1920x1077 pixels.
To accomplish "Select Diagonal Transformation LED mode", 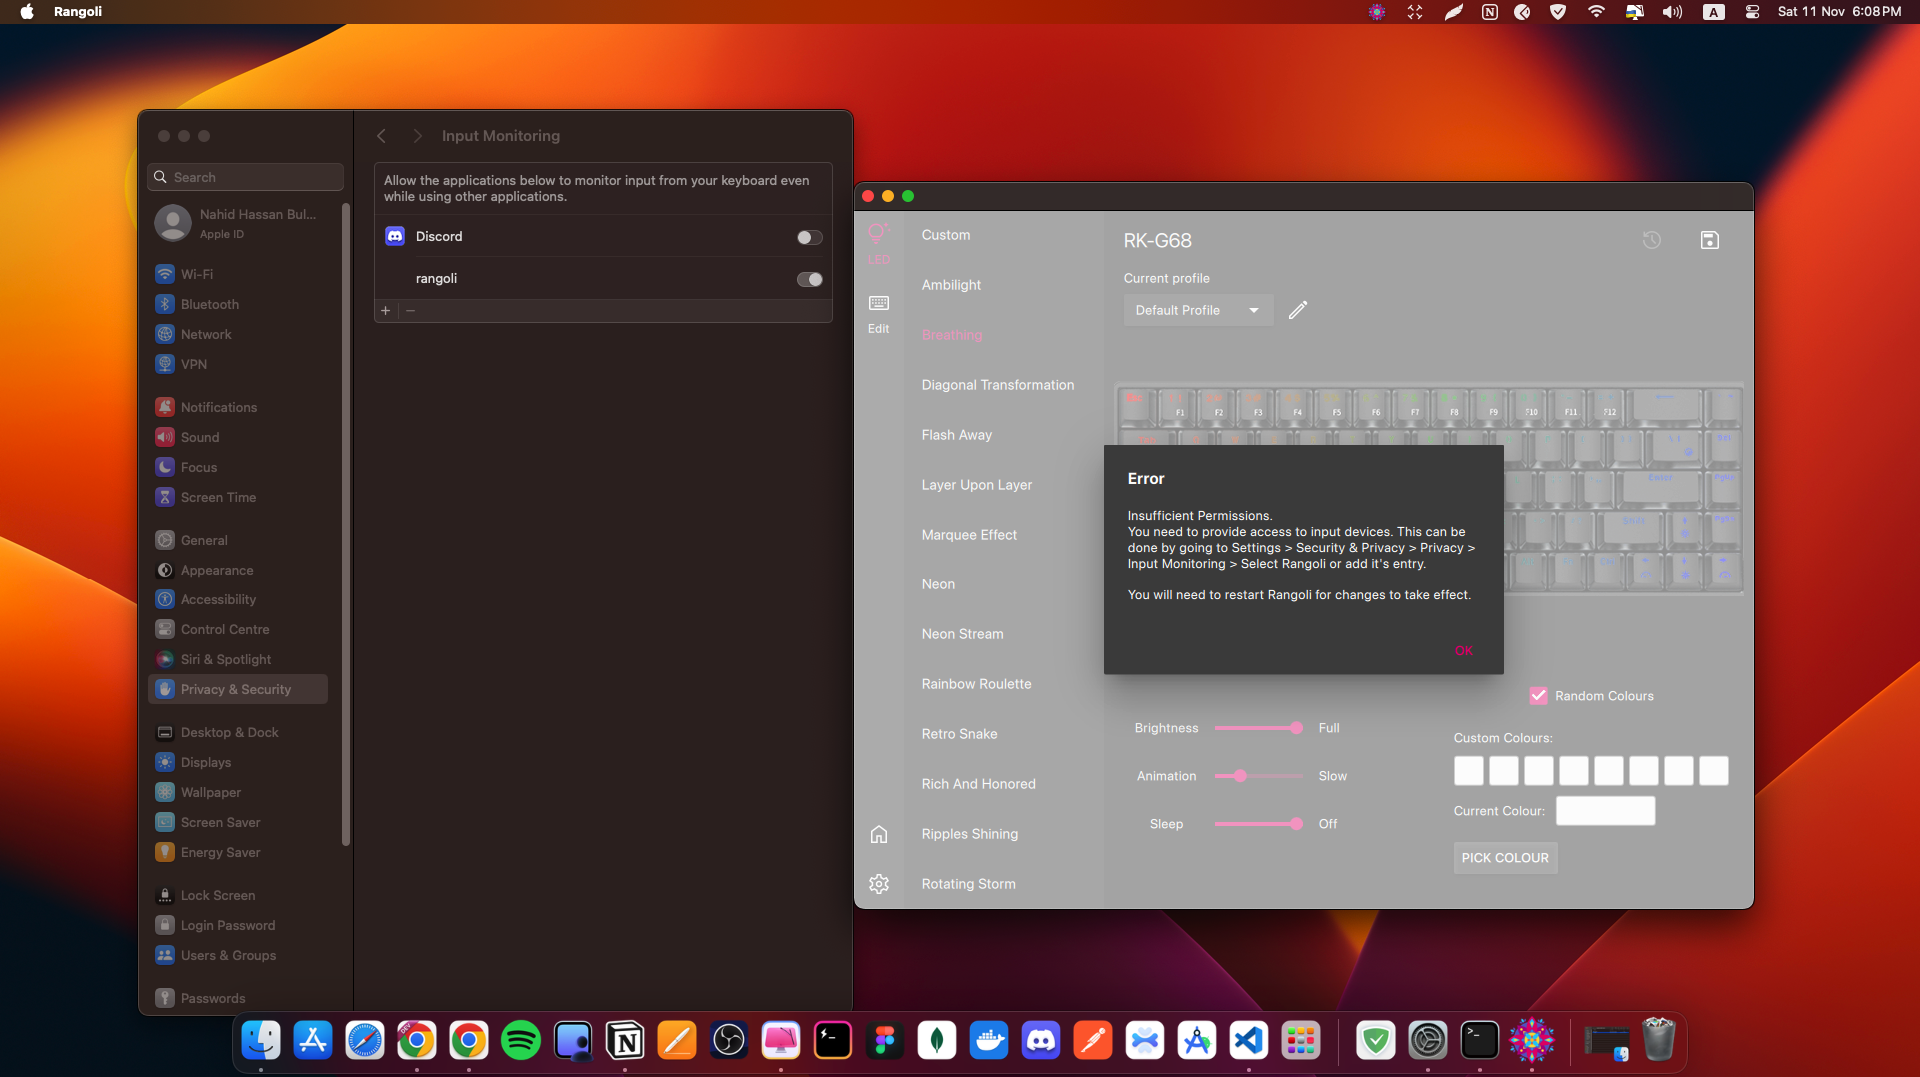I will [998, 385].
